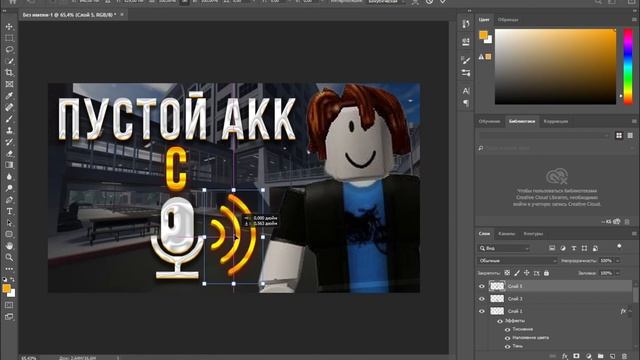
Task: Toggle visibility of Эффекты
Action: coord(500,321)
